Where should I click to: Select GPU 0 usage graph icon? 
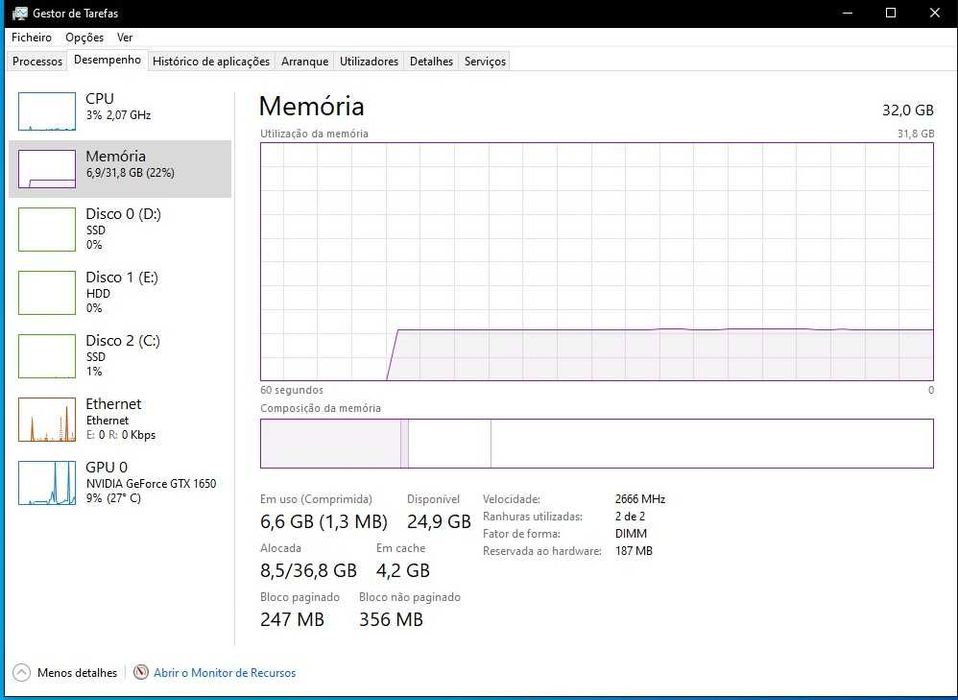pyautogui.click(x=47, y=482)
